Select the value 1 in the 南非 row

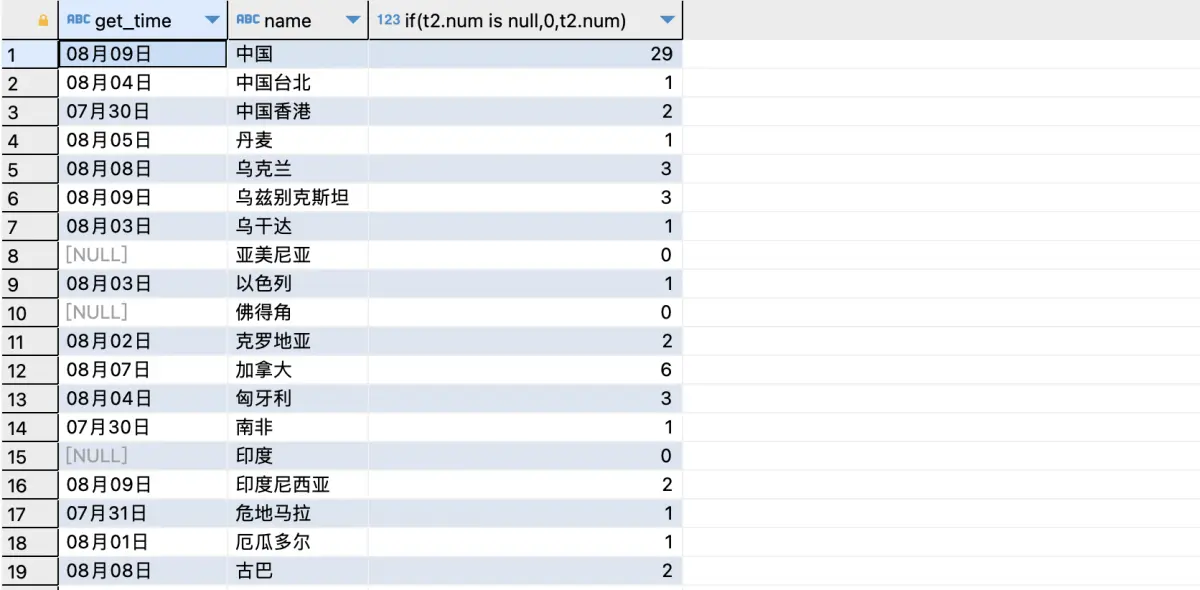click(x=526, y=428)
